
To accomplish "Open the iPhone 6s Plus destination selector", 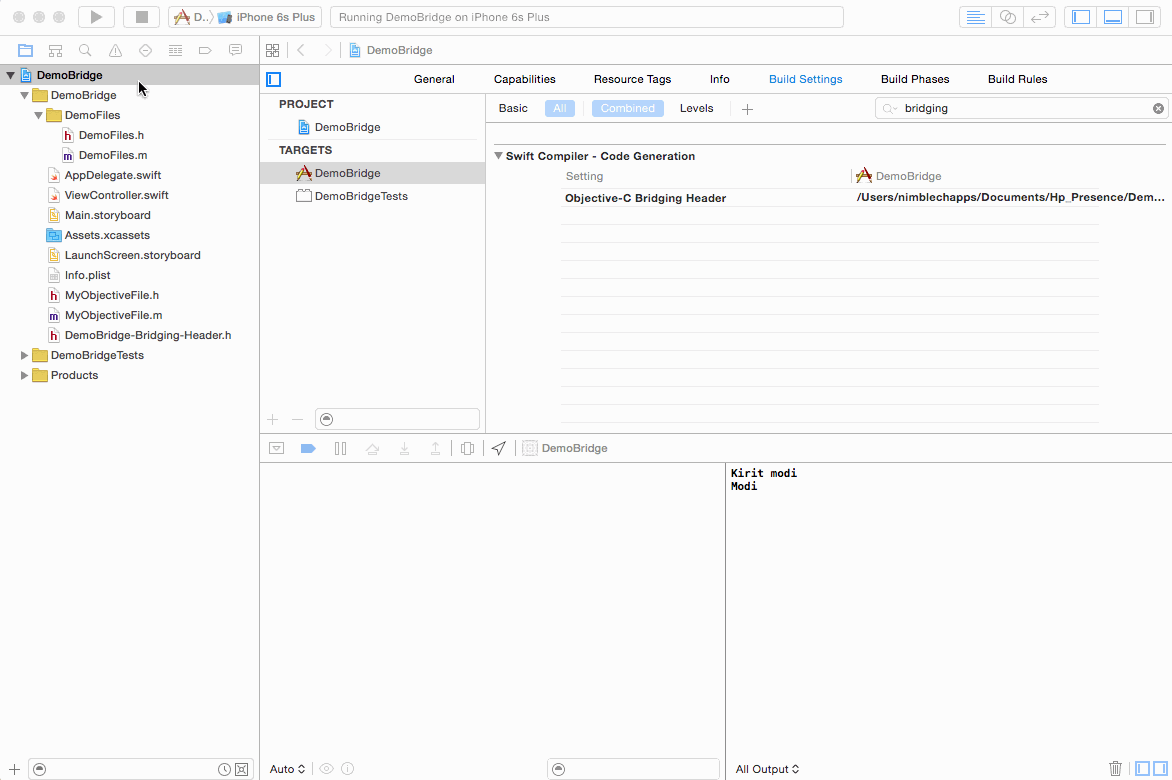I will [268, 17].
